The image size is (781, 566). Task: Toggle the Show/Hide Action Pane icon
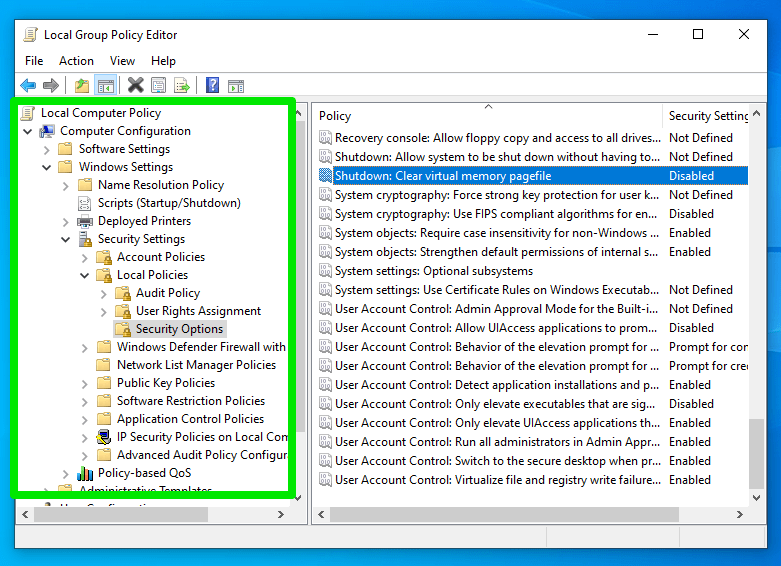click(236, 86)
